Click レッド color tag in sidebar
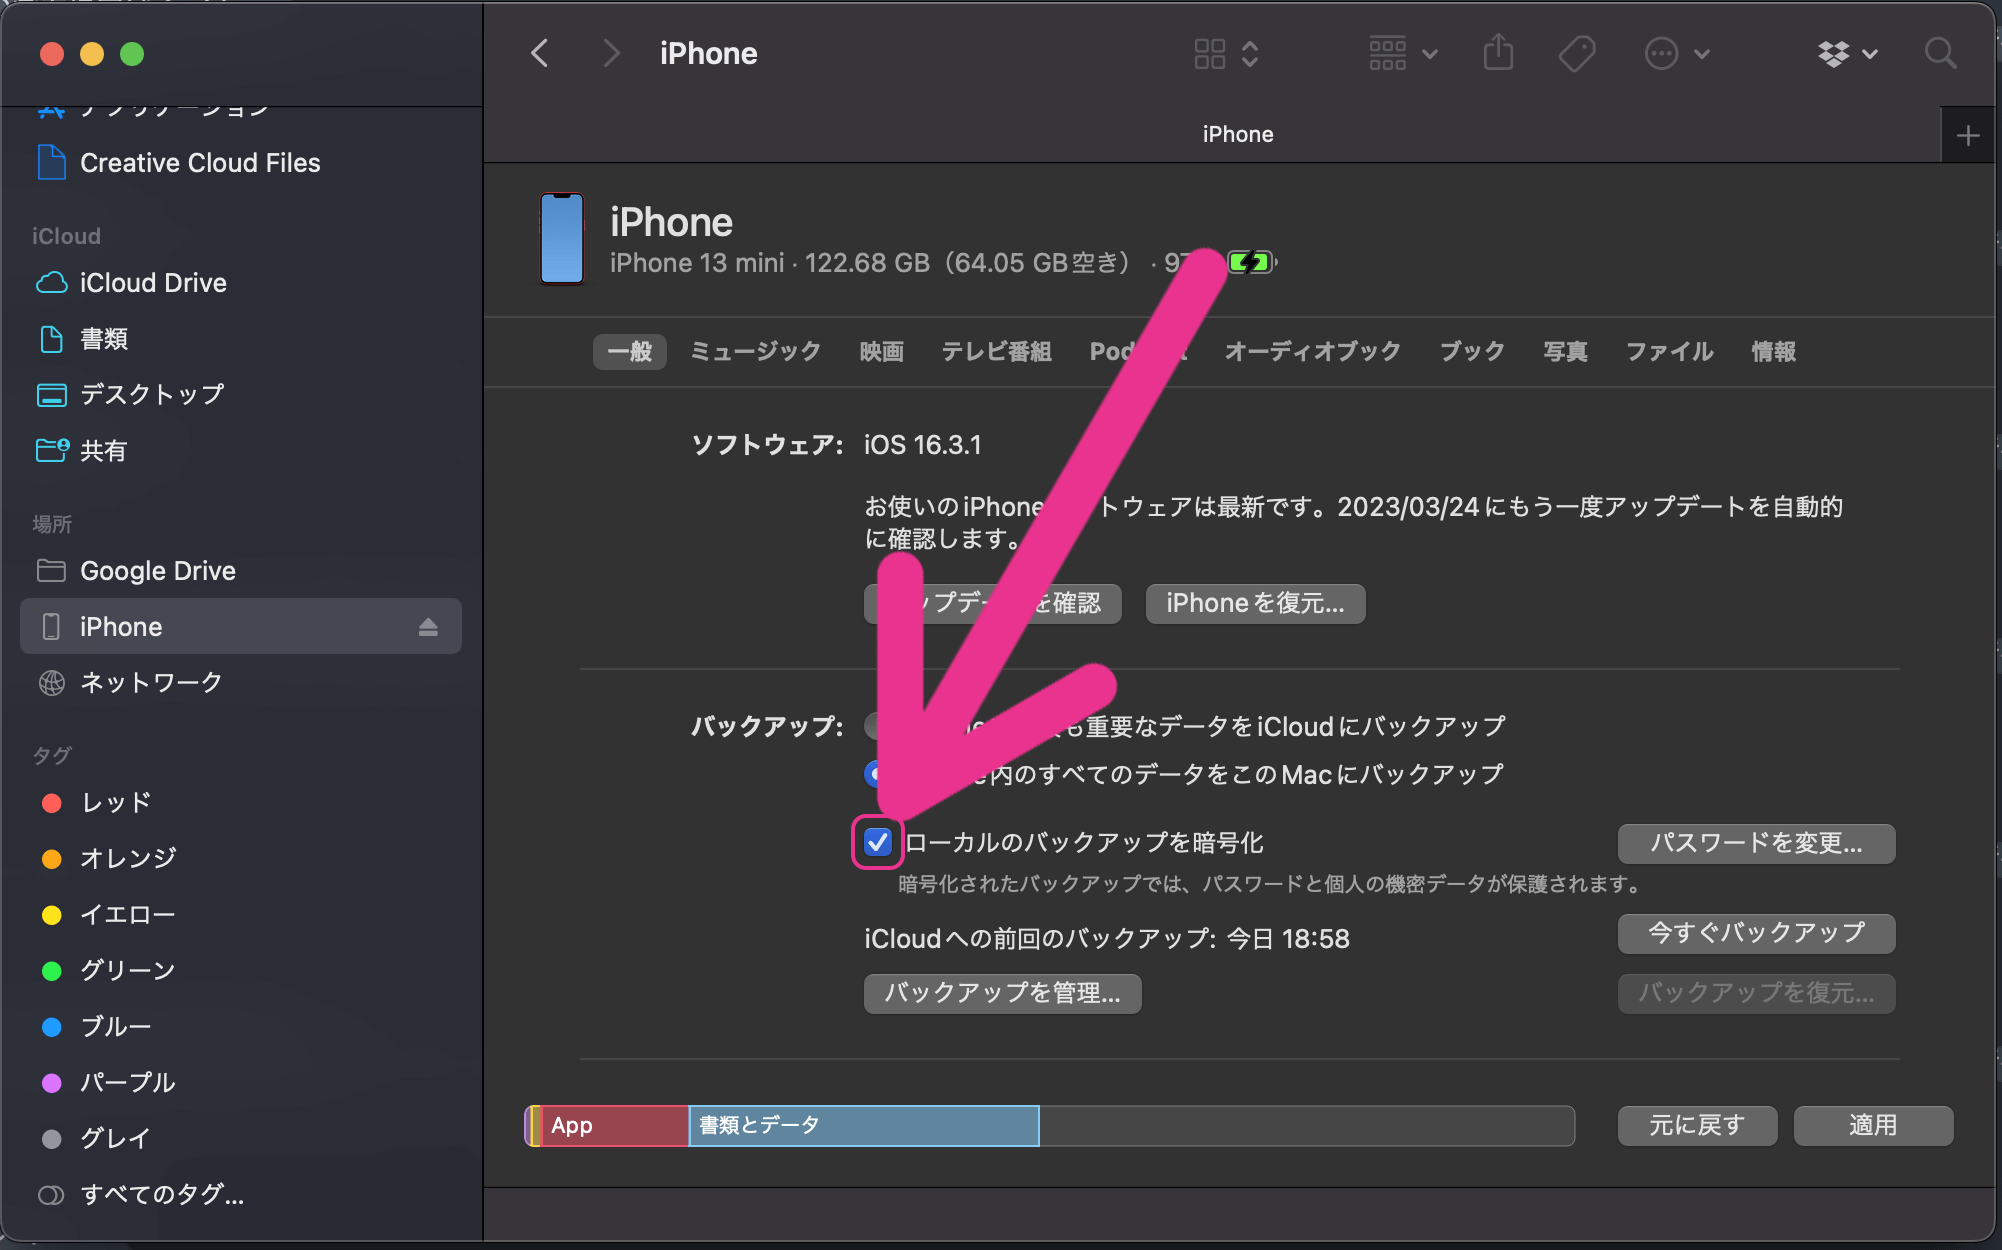 point(115,802)
